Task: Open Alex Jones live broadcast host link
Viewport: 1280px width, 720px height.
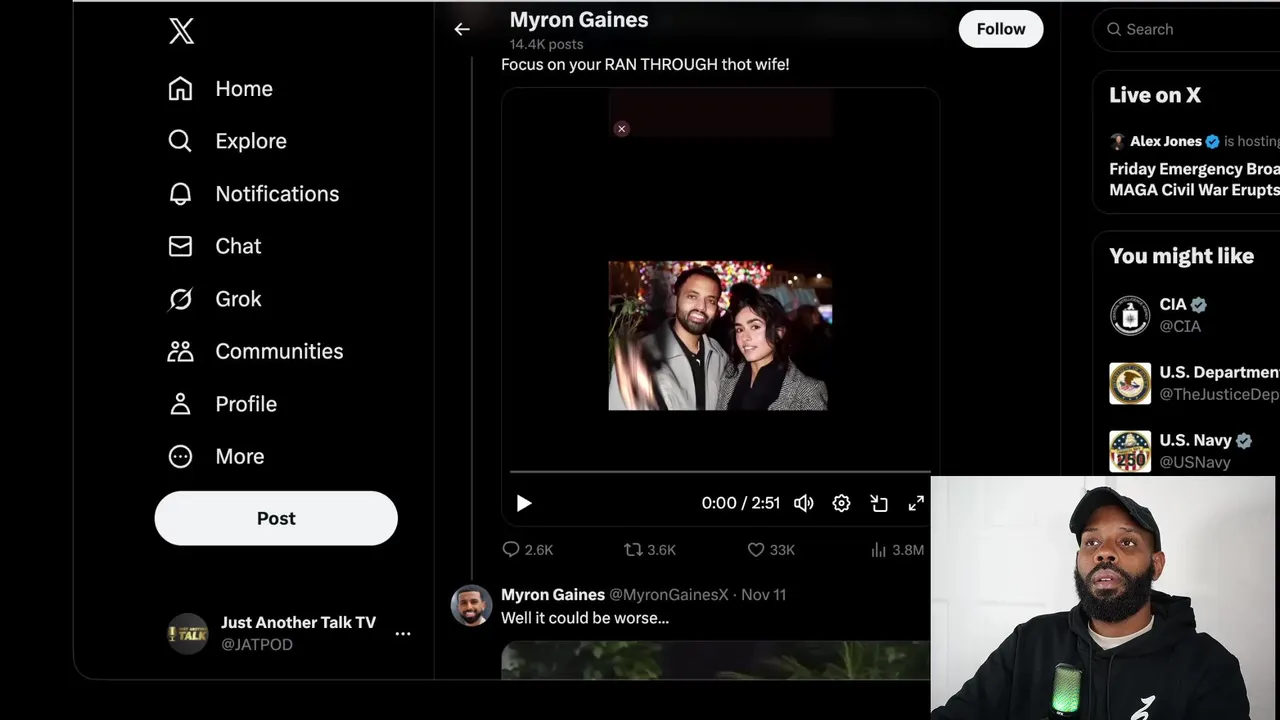Action: point(1166,141)
